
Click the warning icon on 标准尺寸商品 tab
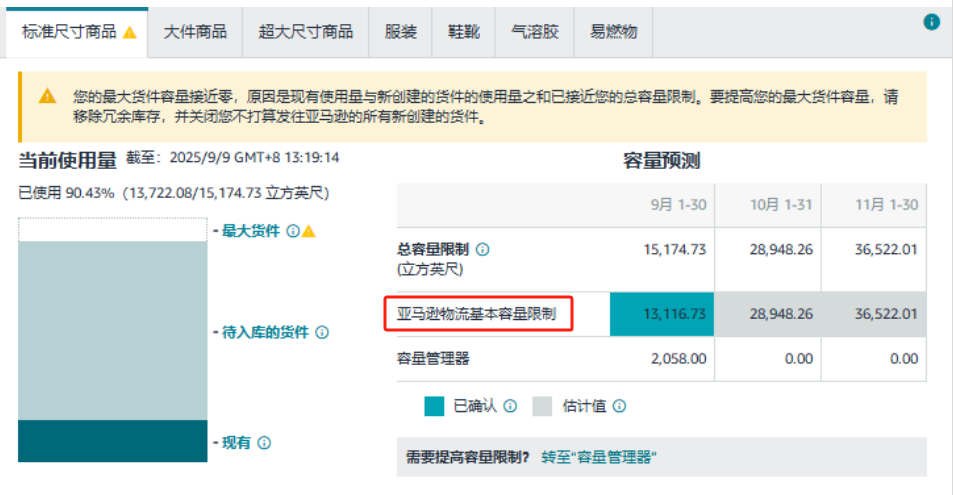pos(129,32)
